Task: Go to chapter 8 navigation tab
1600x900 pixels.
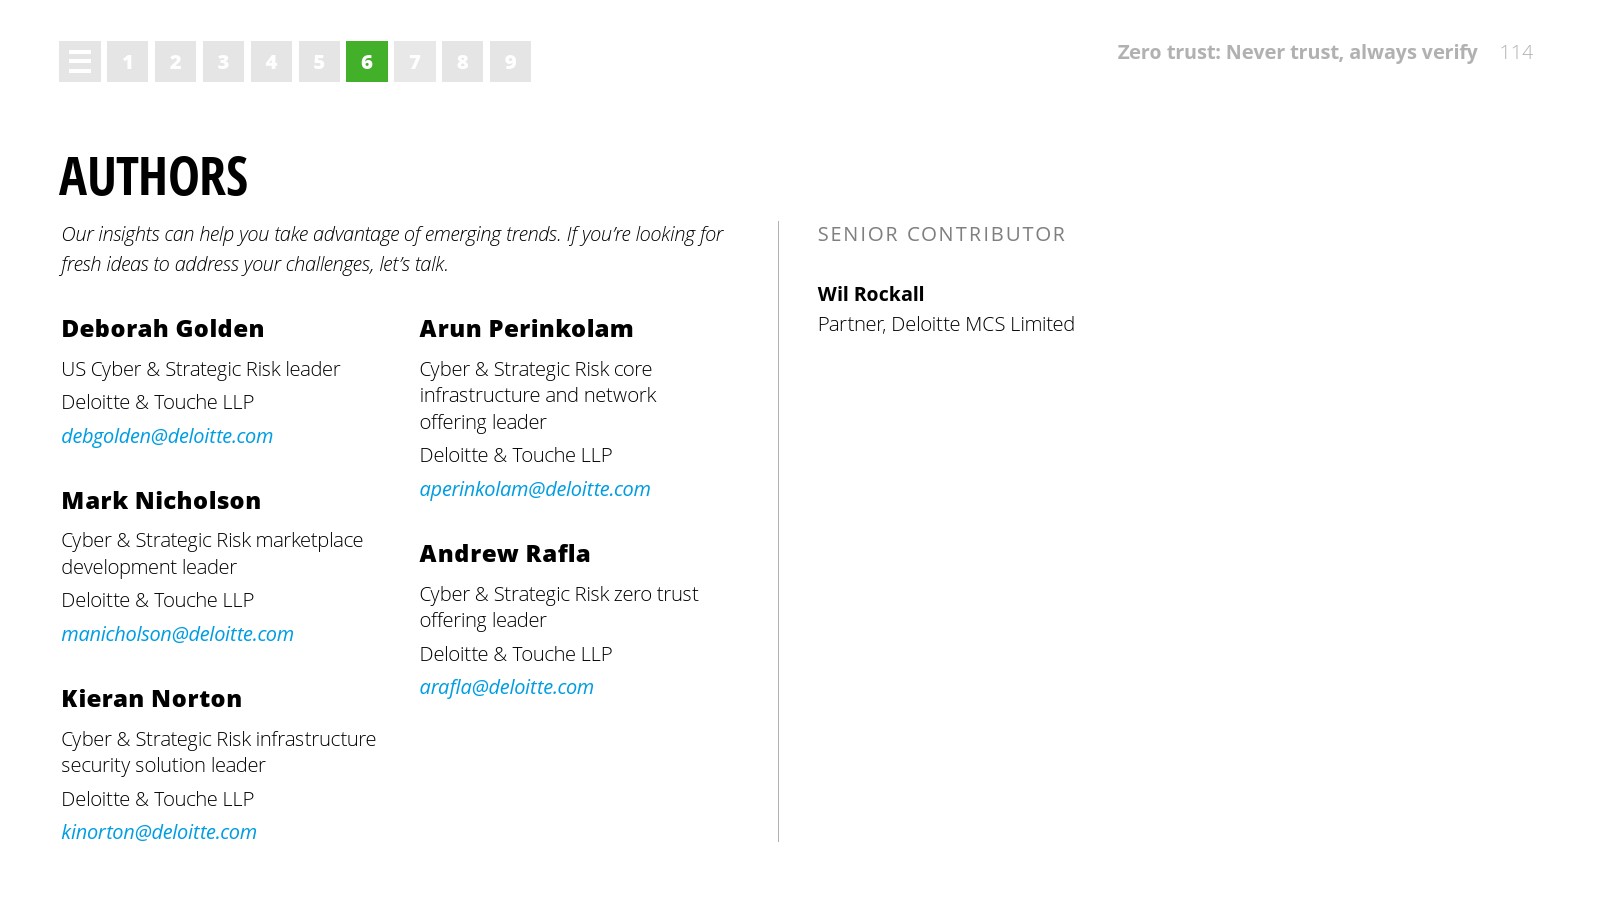Action: click(462, 62)
